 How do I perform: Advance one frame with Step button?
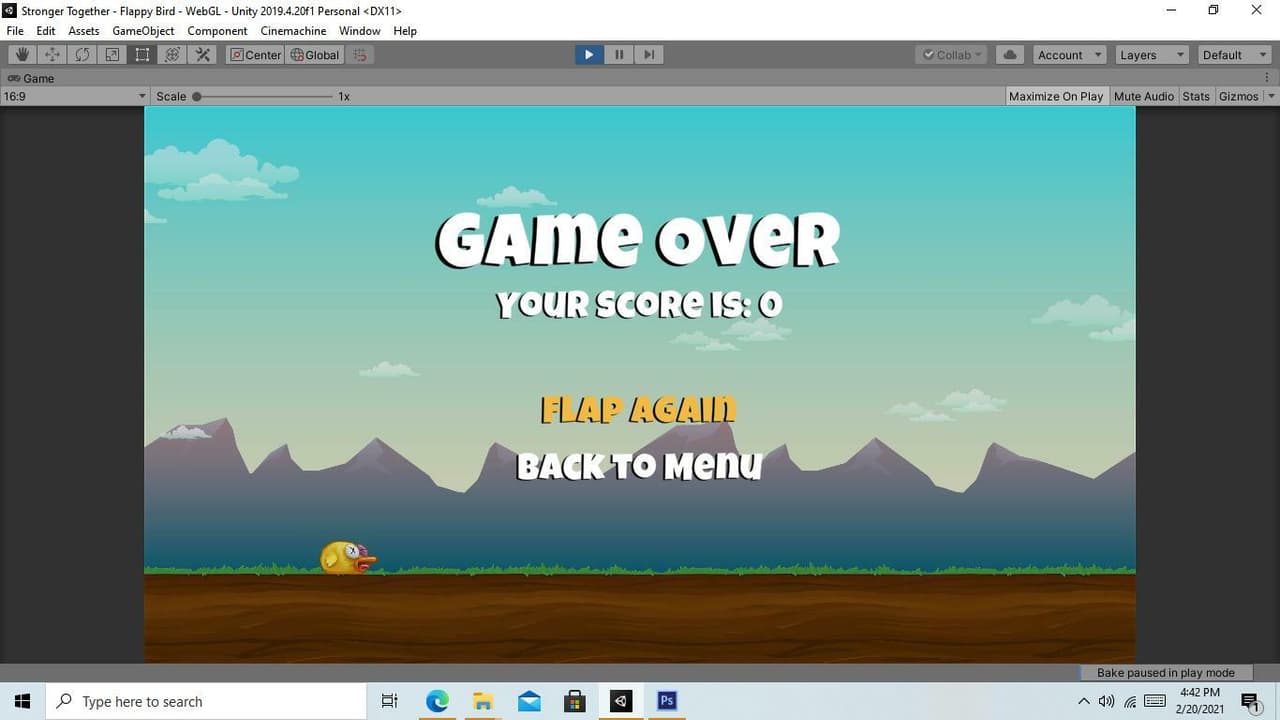649,55
